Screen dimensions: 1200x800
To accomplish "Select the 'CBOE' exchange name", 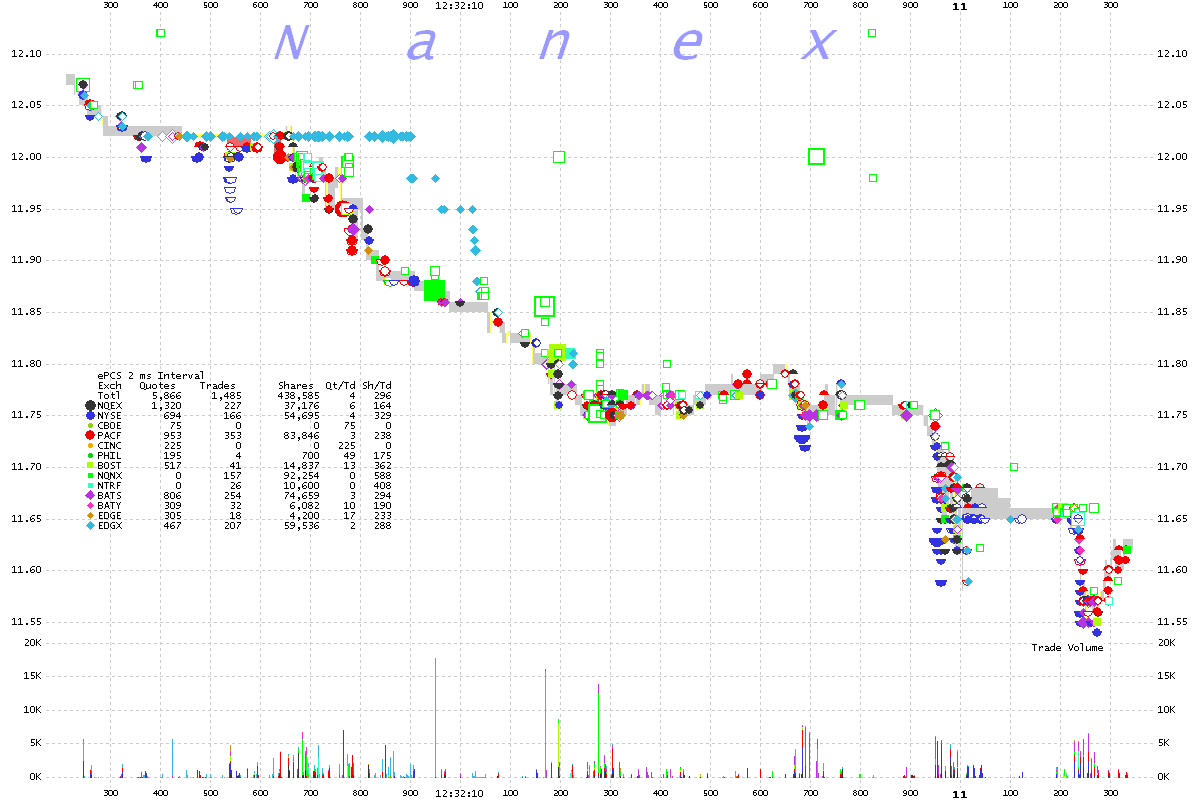I will pos(109,425).
